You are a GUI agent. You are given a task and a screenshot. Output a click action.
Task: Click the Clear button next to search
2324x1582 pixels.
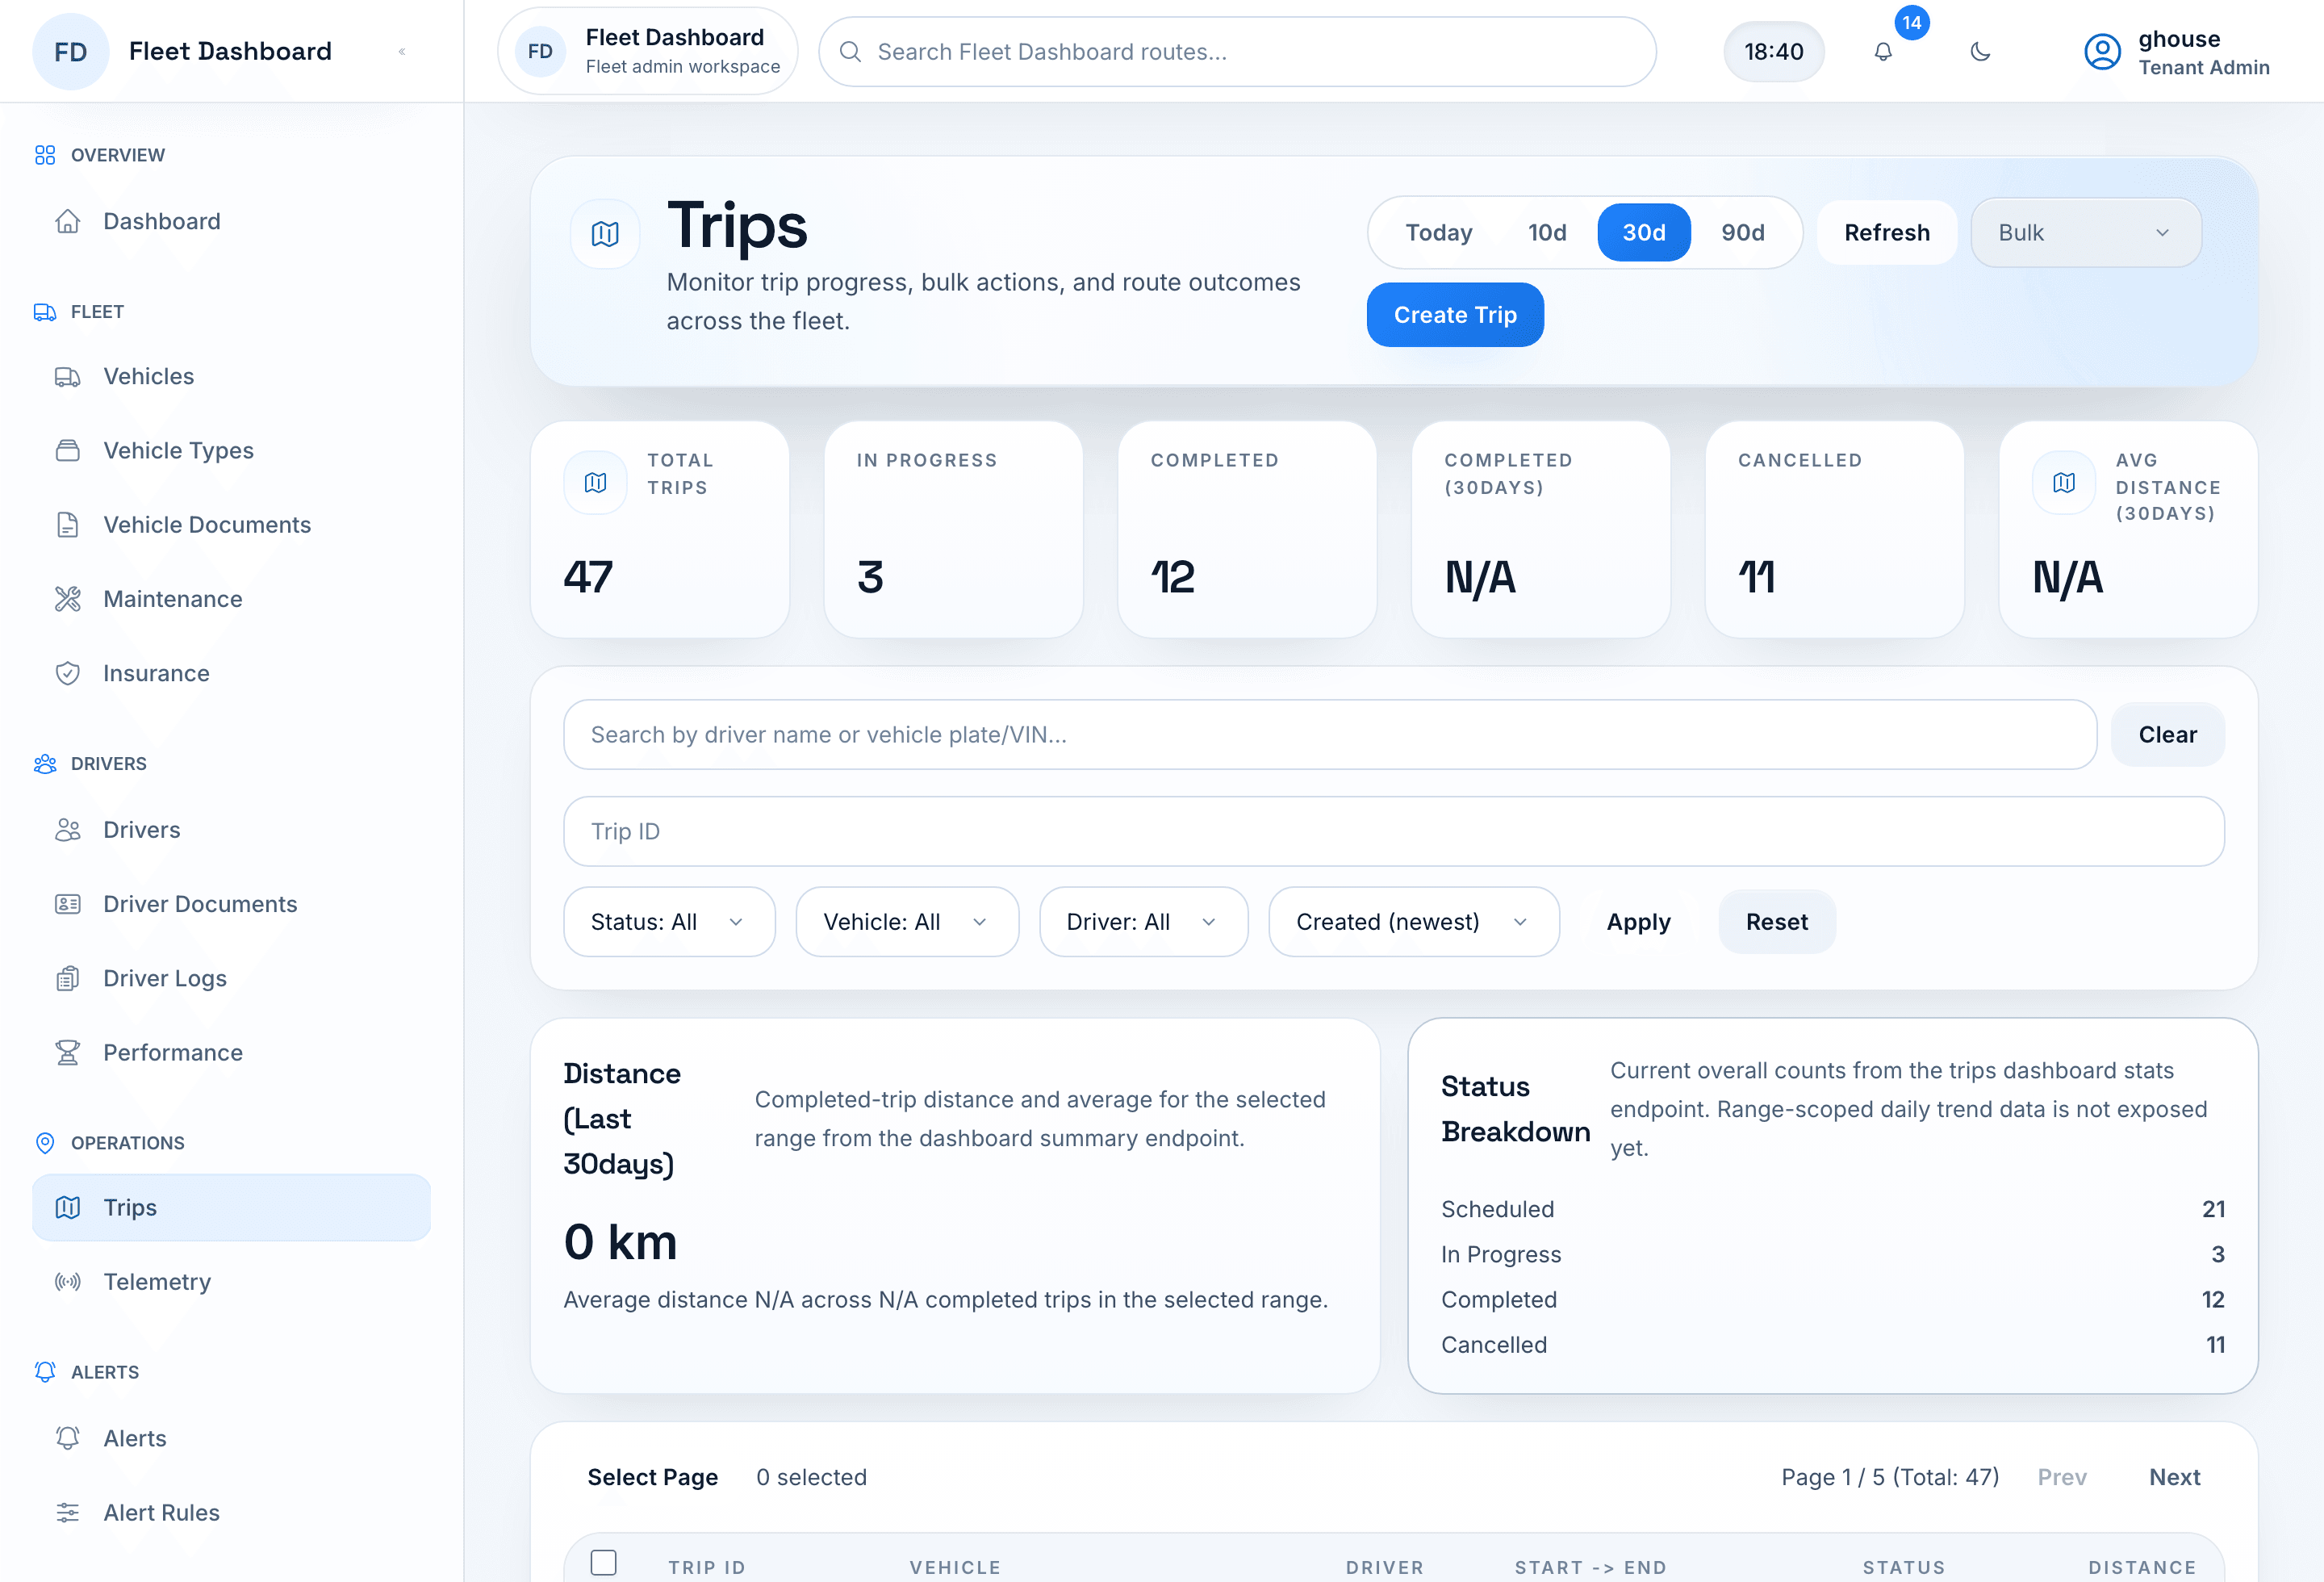pyautogui.click(x=2168, y=735)
